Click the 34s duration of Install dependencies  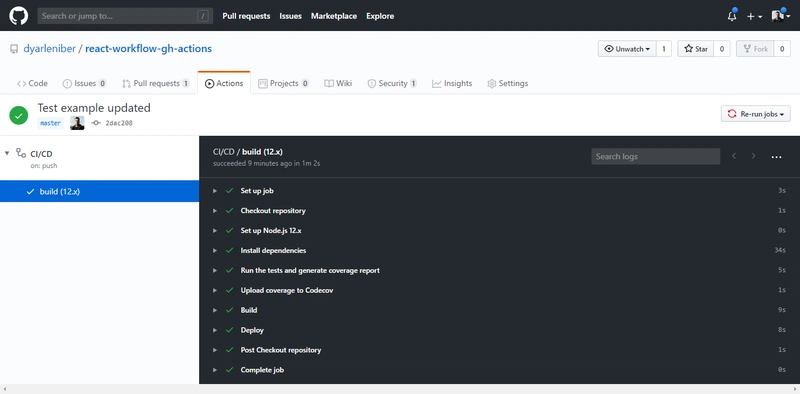[x=780, y=250]
